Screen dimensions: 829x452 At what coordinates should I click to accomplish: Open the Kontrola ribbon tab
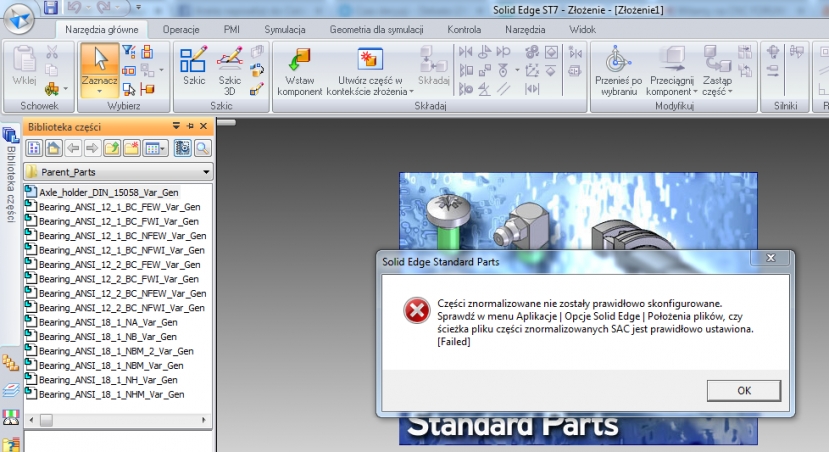click(x=464, y=30)
